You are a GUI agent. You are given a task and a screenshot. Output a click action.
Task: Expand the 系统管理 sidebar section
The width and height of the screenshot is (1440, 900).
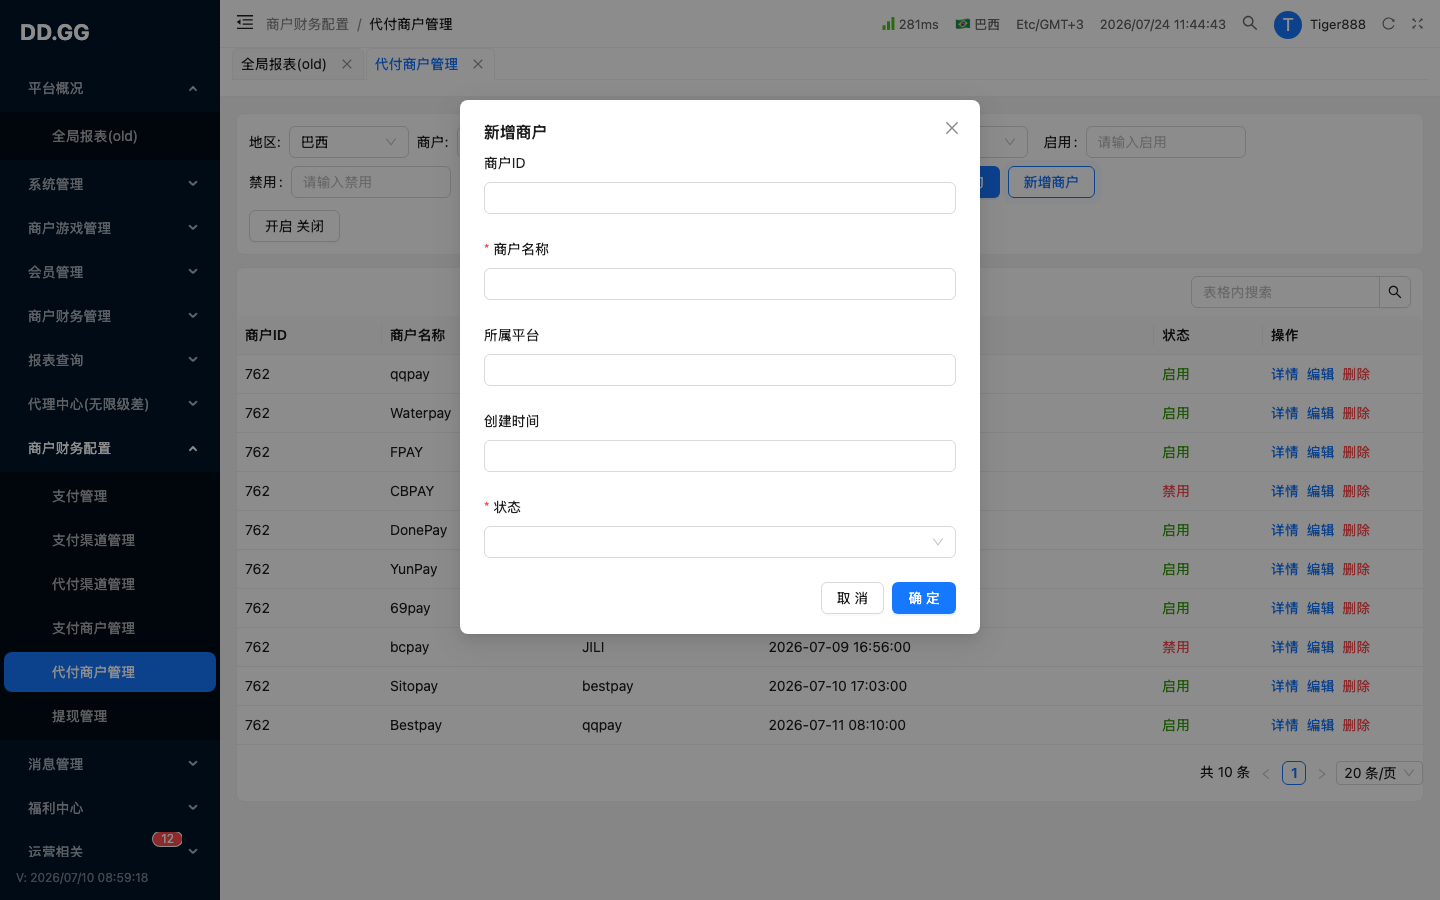coord(110,184)
